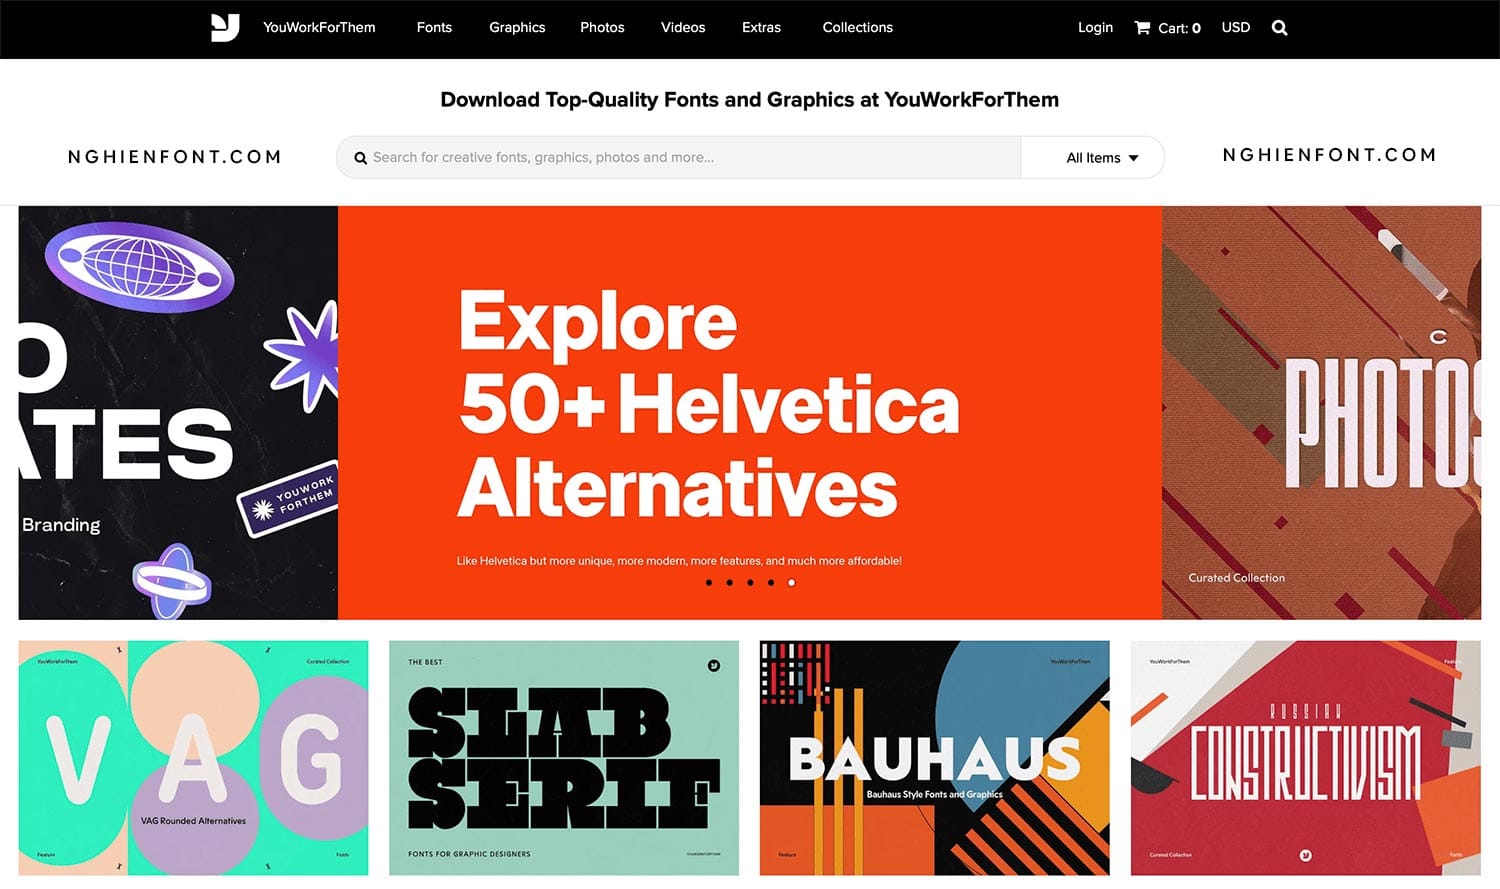Open the Graphics menu

pyautogui.click(x=517, y=27)
